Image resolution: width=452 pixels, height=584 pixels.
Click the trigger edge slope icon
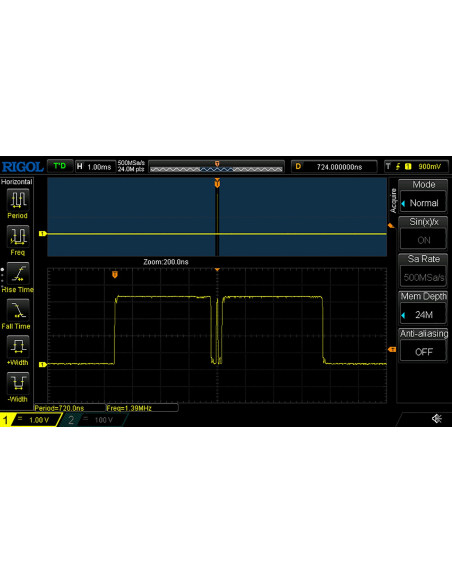pos(398,166)
